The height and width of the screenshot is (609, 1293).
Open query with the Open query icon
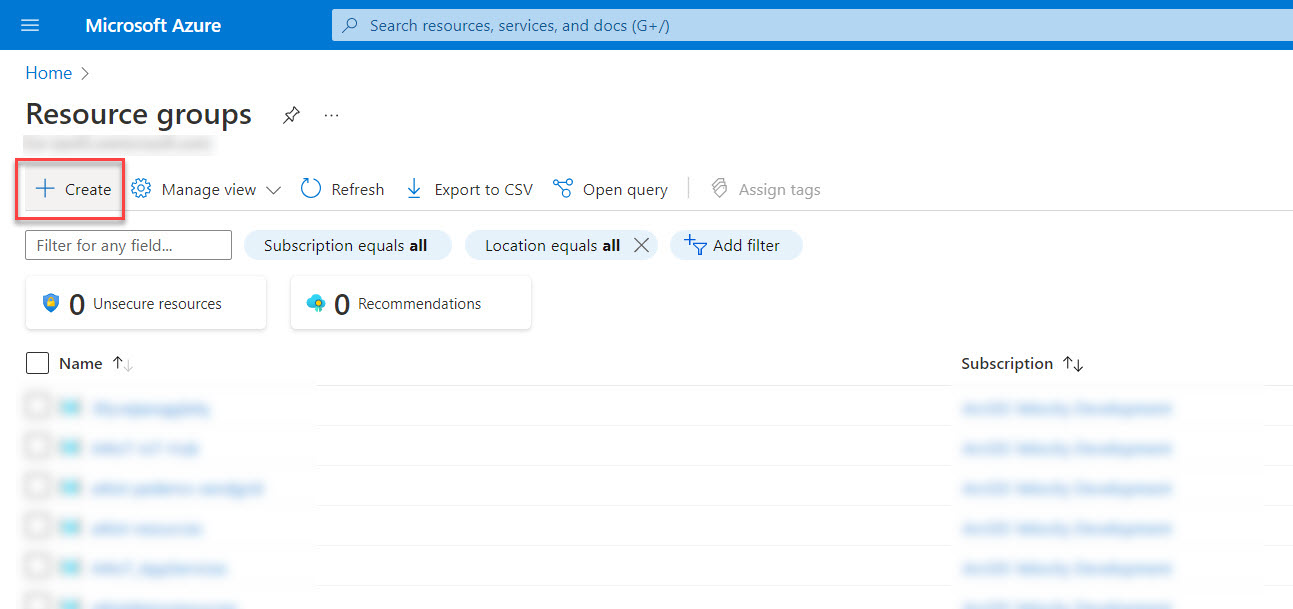(563, 188)
